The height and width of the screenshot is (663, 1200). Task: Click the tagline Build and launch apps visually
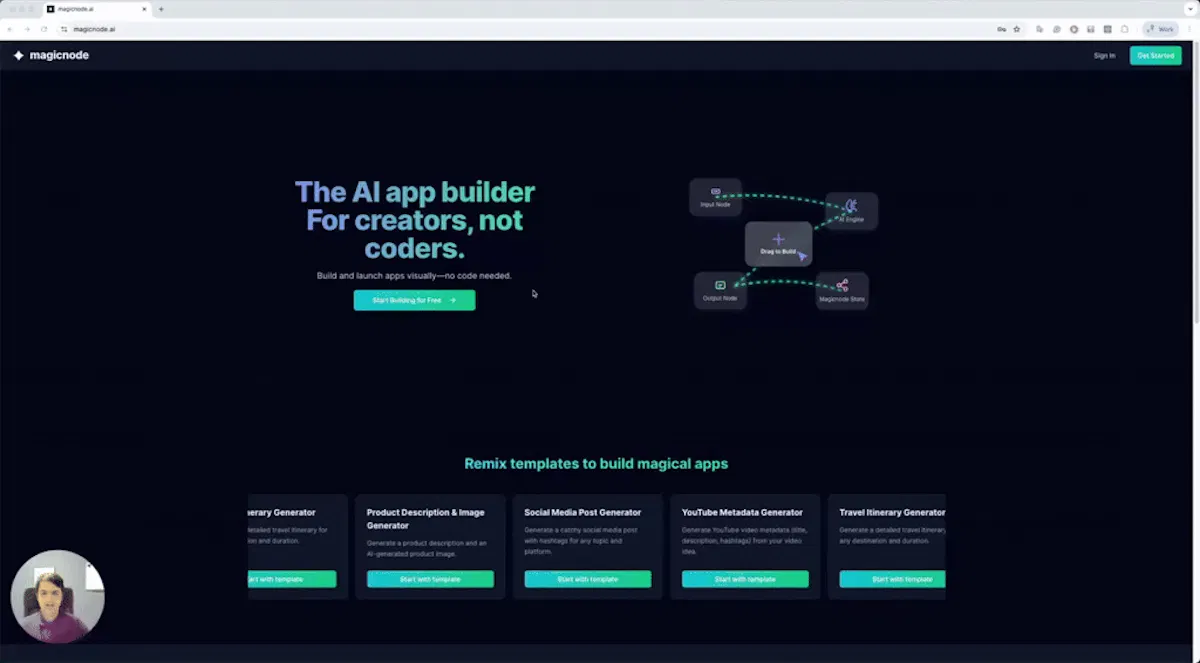click(414, 275)
